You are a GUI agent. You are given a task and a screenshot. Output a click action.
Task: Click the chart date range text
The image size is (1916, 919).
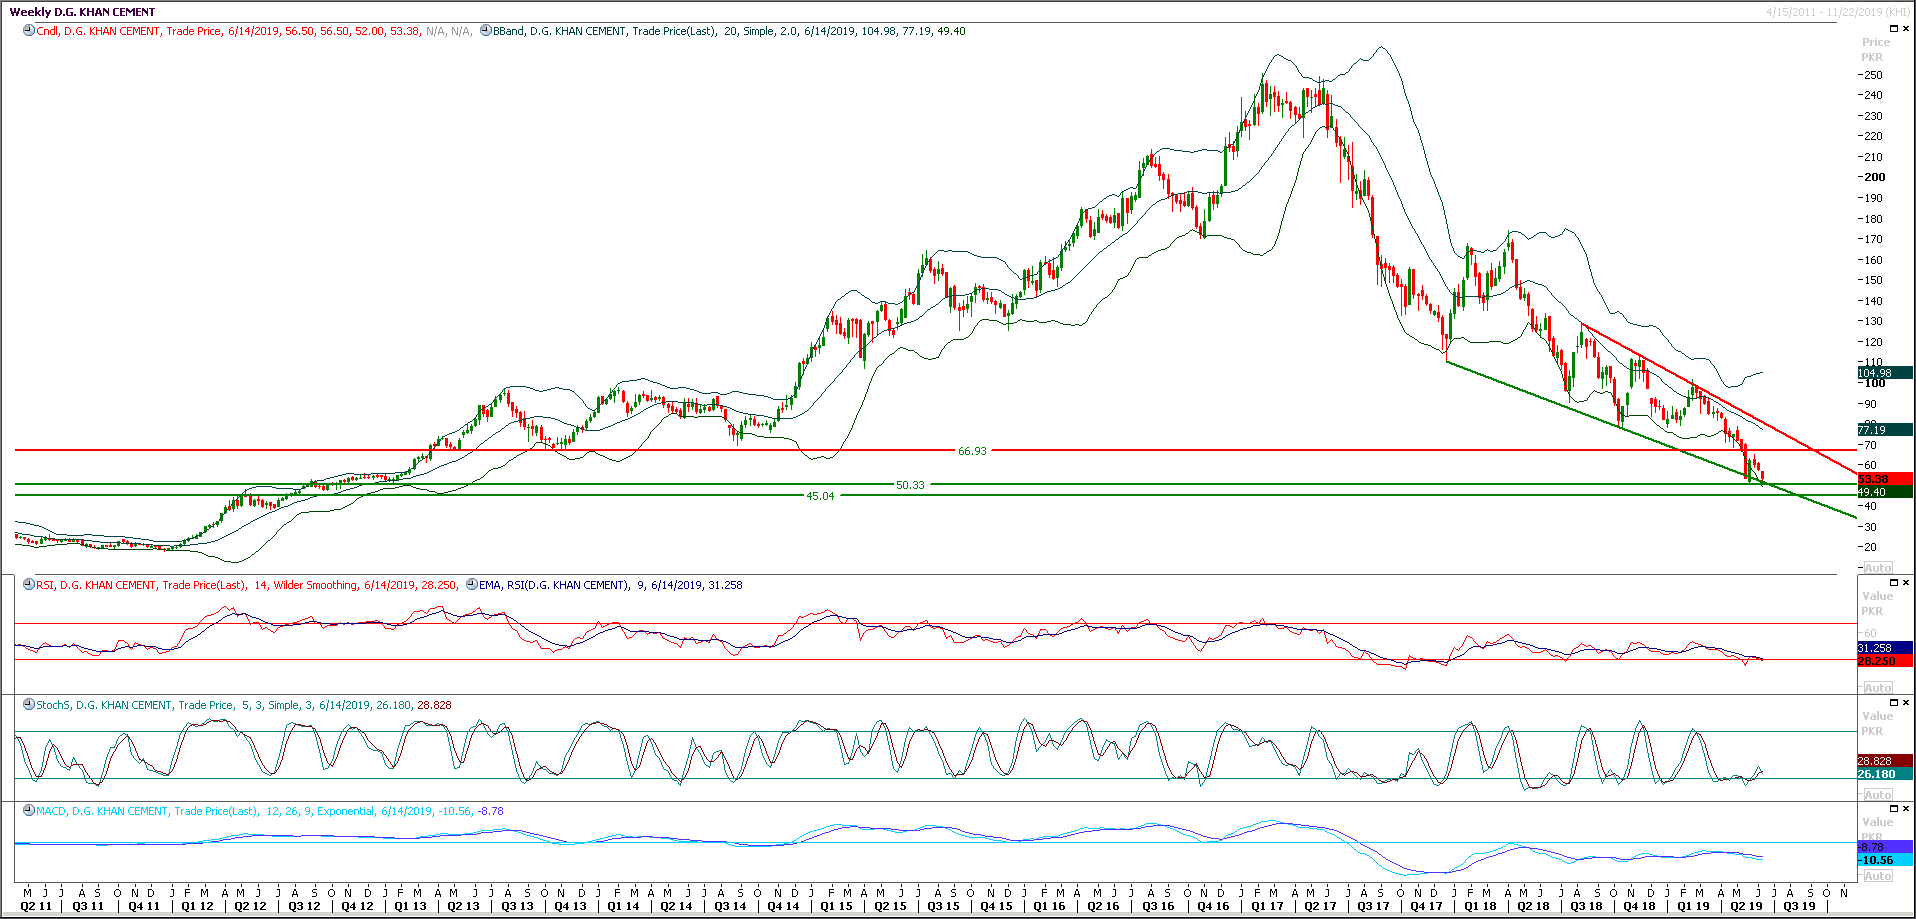point(1837,12)
